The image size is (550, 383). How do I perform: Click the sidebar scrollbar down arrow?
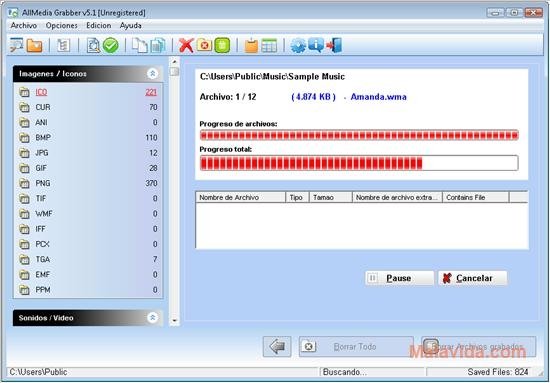click(174, 321)
